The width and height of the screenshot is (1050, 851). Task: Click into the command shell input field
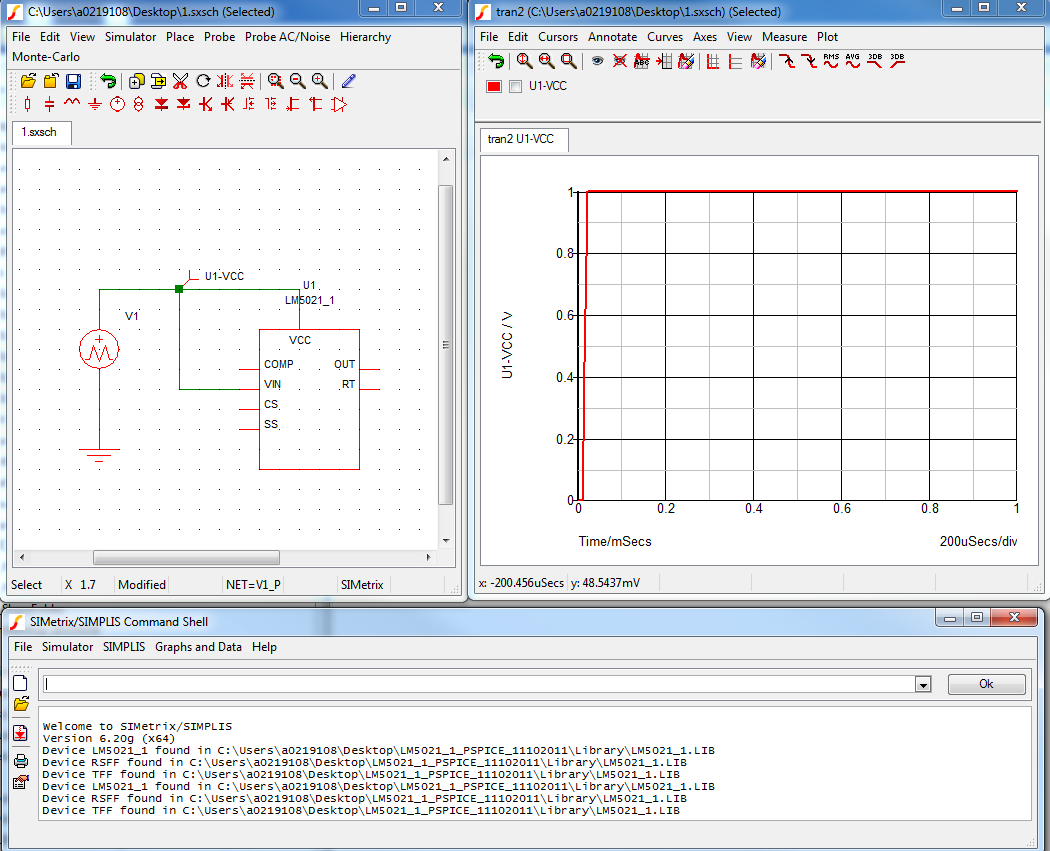click(480, 685)
